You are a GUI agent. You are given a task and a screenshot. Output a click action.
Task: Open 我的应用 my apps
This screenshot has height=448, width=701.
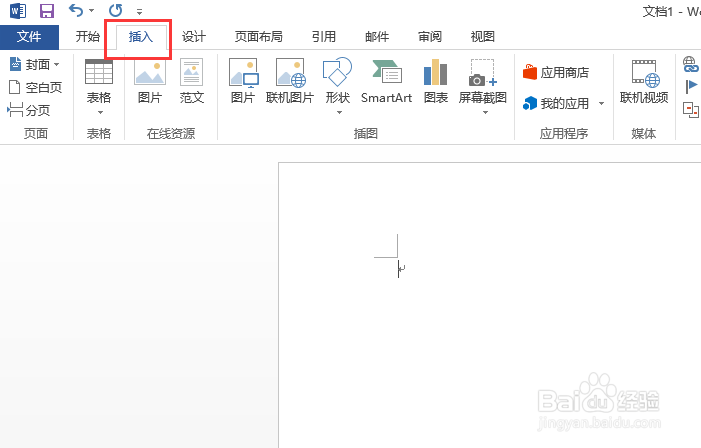tap(556, 103)
